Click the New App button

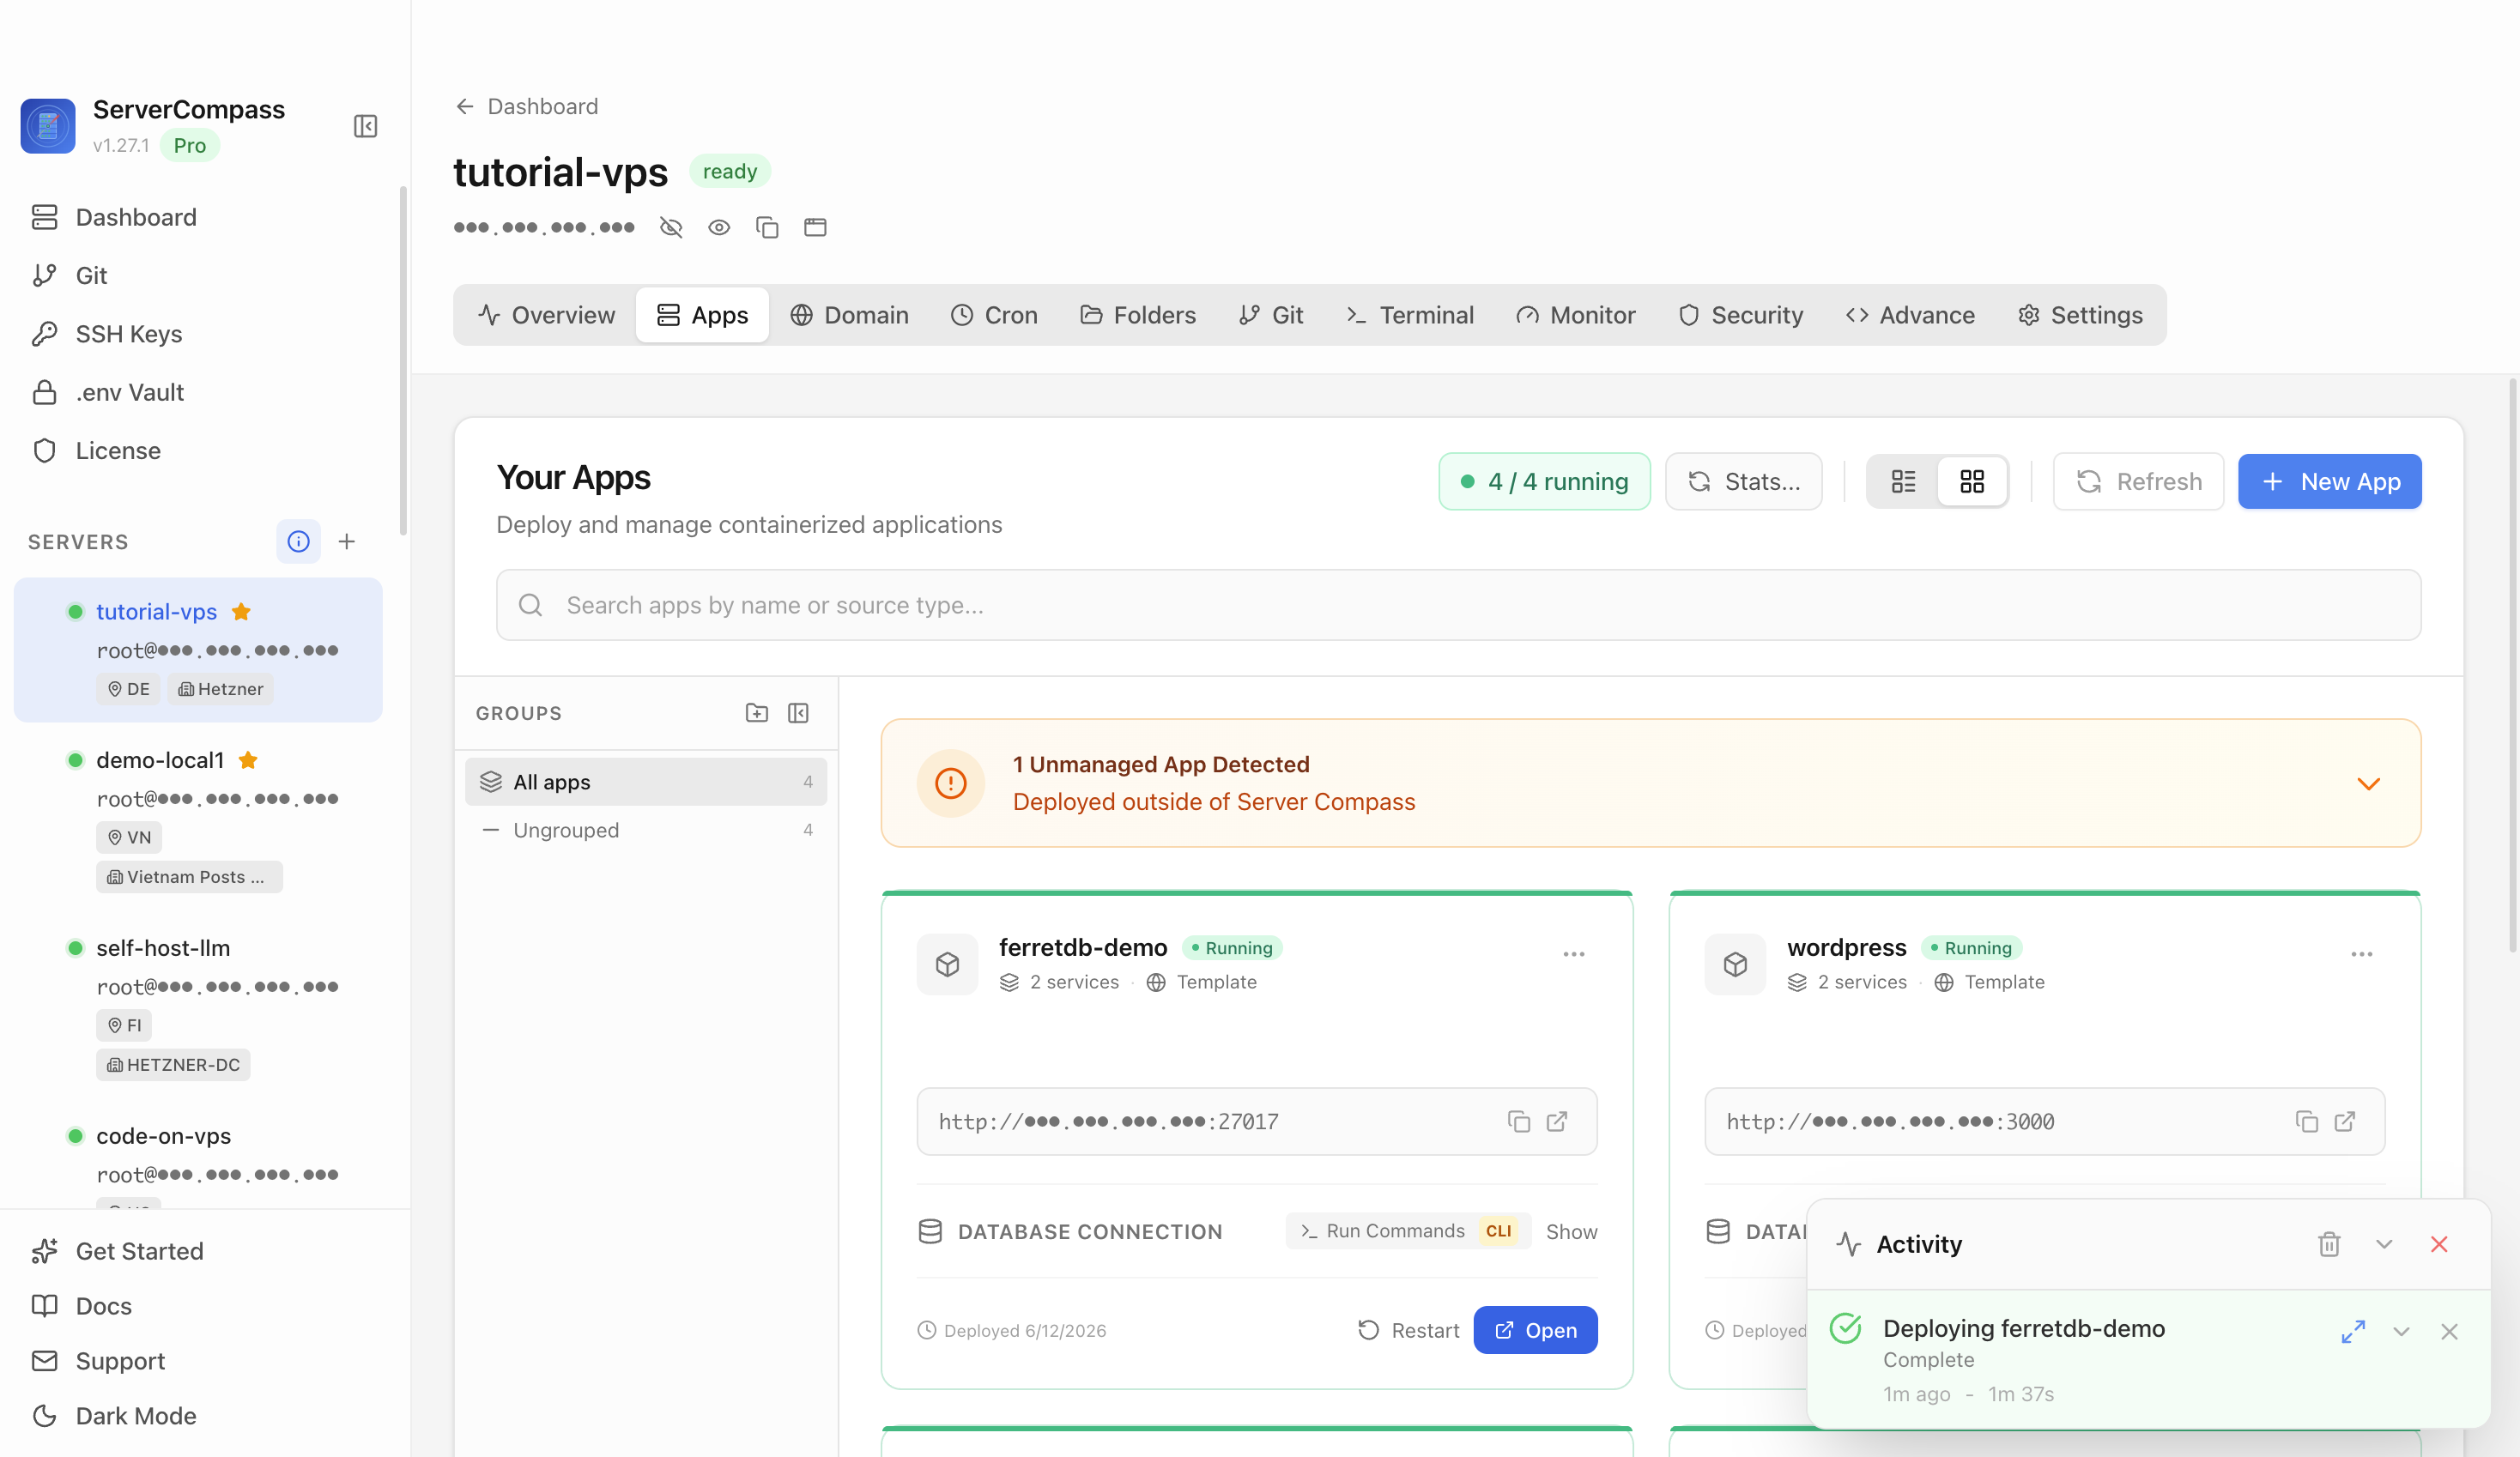pyautogui.click(x=2330, y=482)
